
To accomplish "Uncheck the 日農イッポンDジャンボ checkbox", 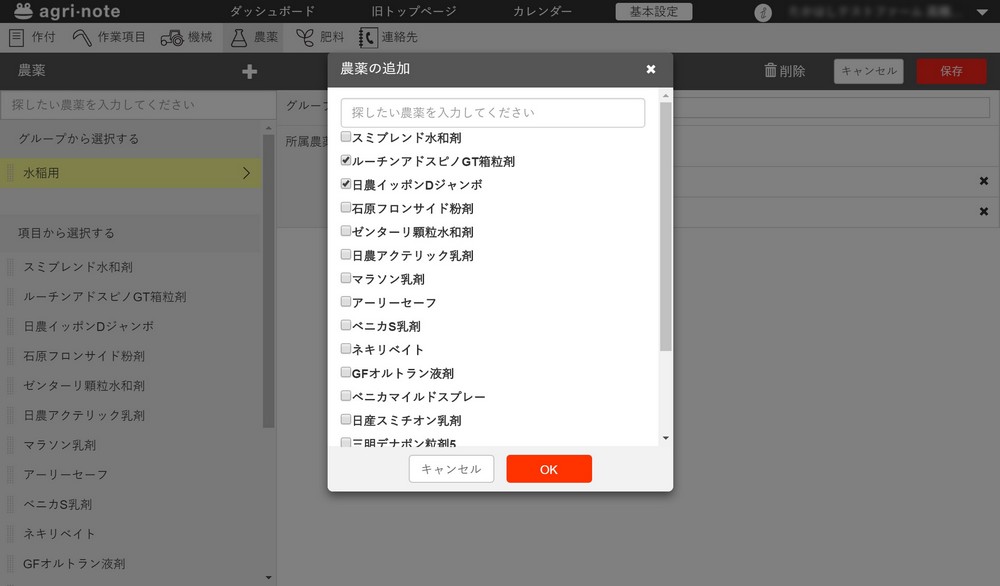I will tap(346, 185).
